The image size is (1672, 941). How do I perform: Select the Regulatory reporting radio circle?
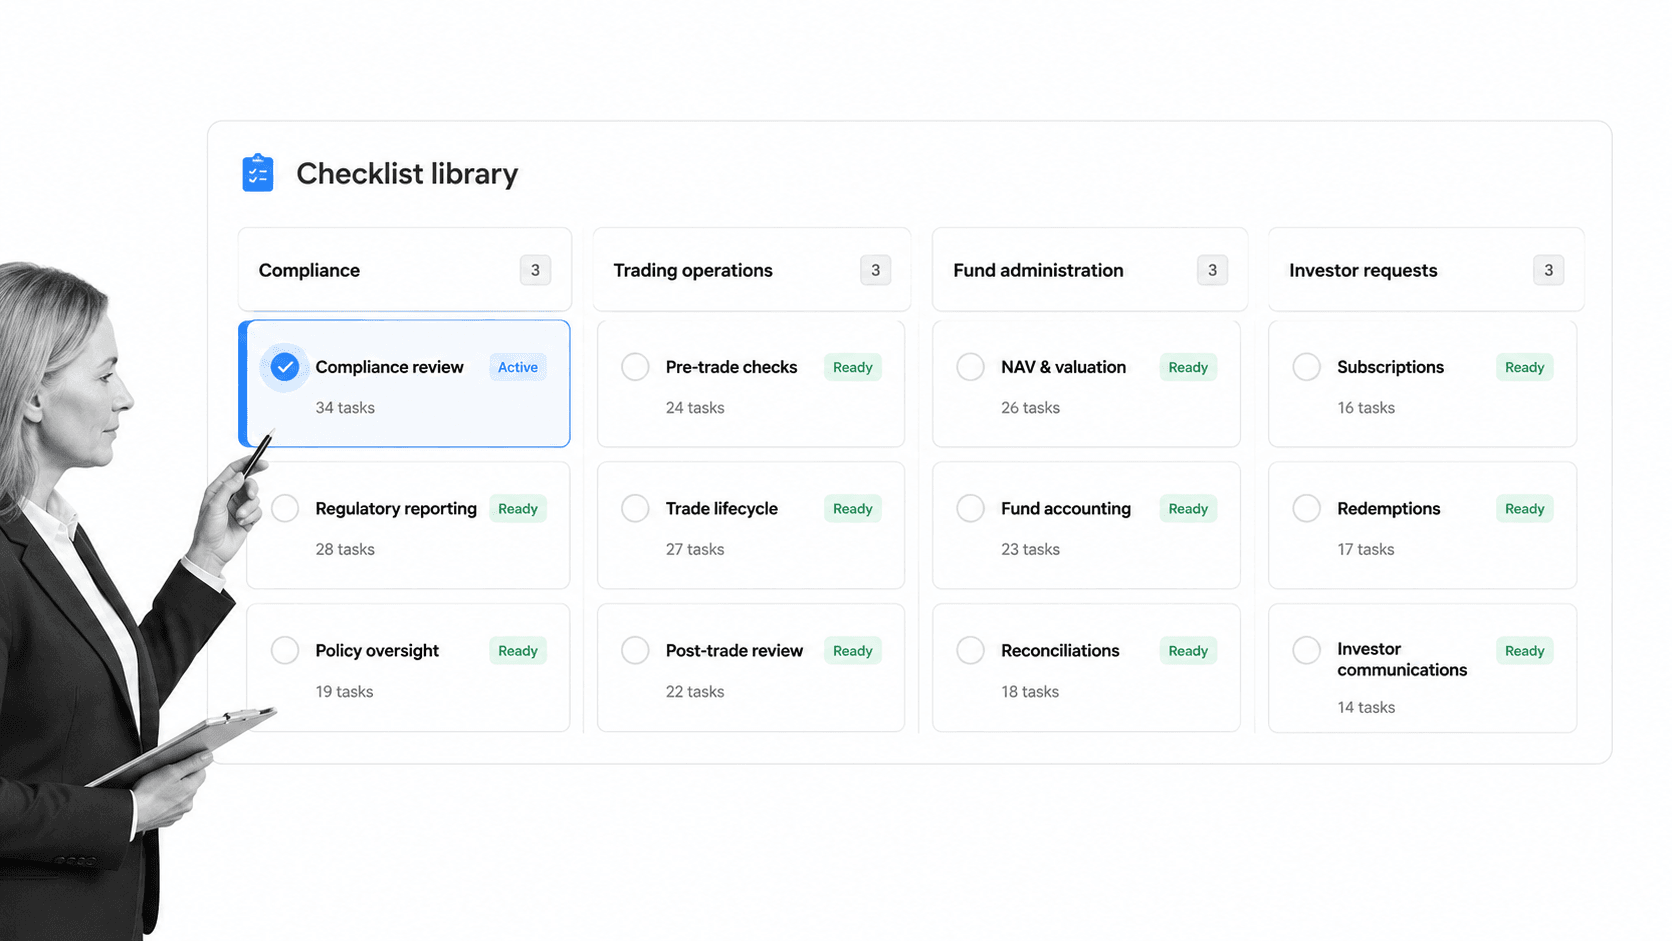coord(285,508)
